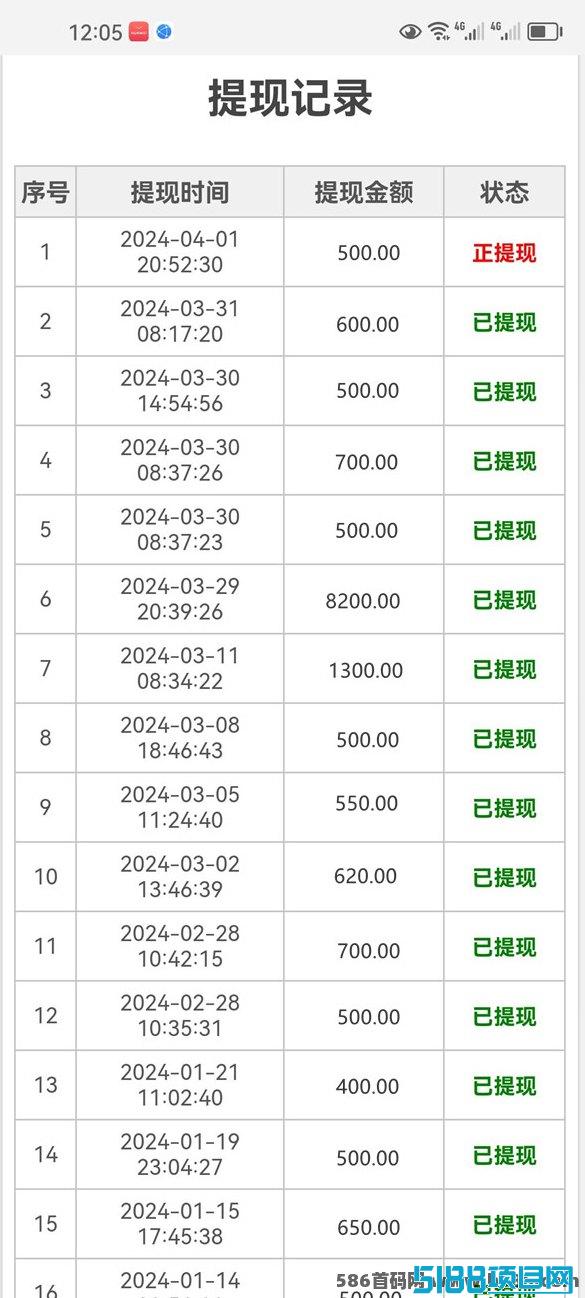Tap the 2024-01-15 17:45:38 timestamp

point(180,1224)
